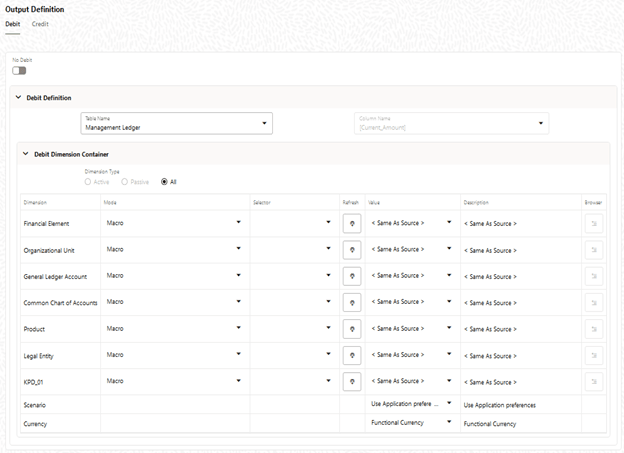Click Legal Entity dimension name
Viewport: 624px width, 453px height.
[38, 356]
